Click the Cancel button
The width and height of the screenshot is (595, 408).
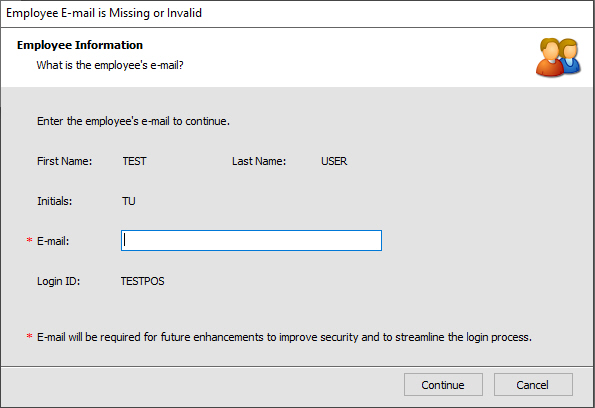click(x=533, y=385)
